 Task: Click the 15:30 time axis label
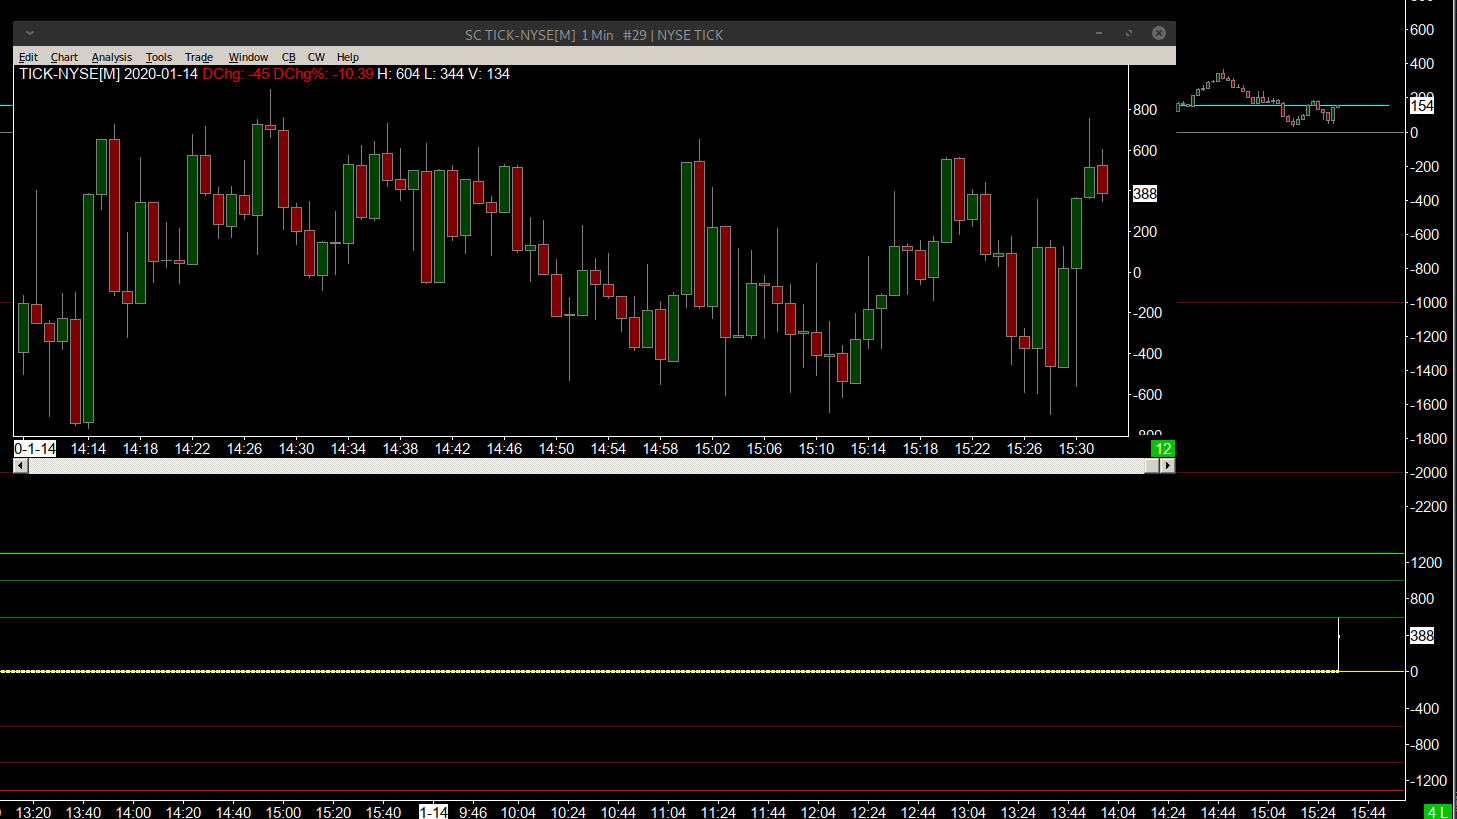(1076, 449)
